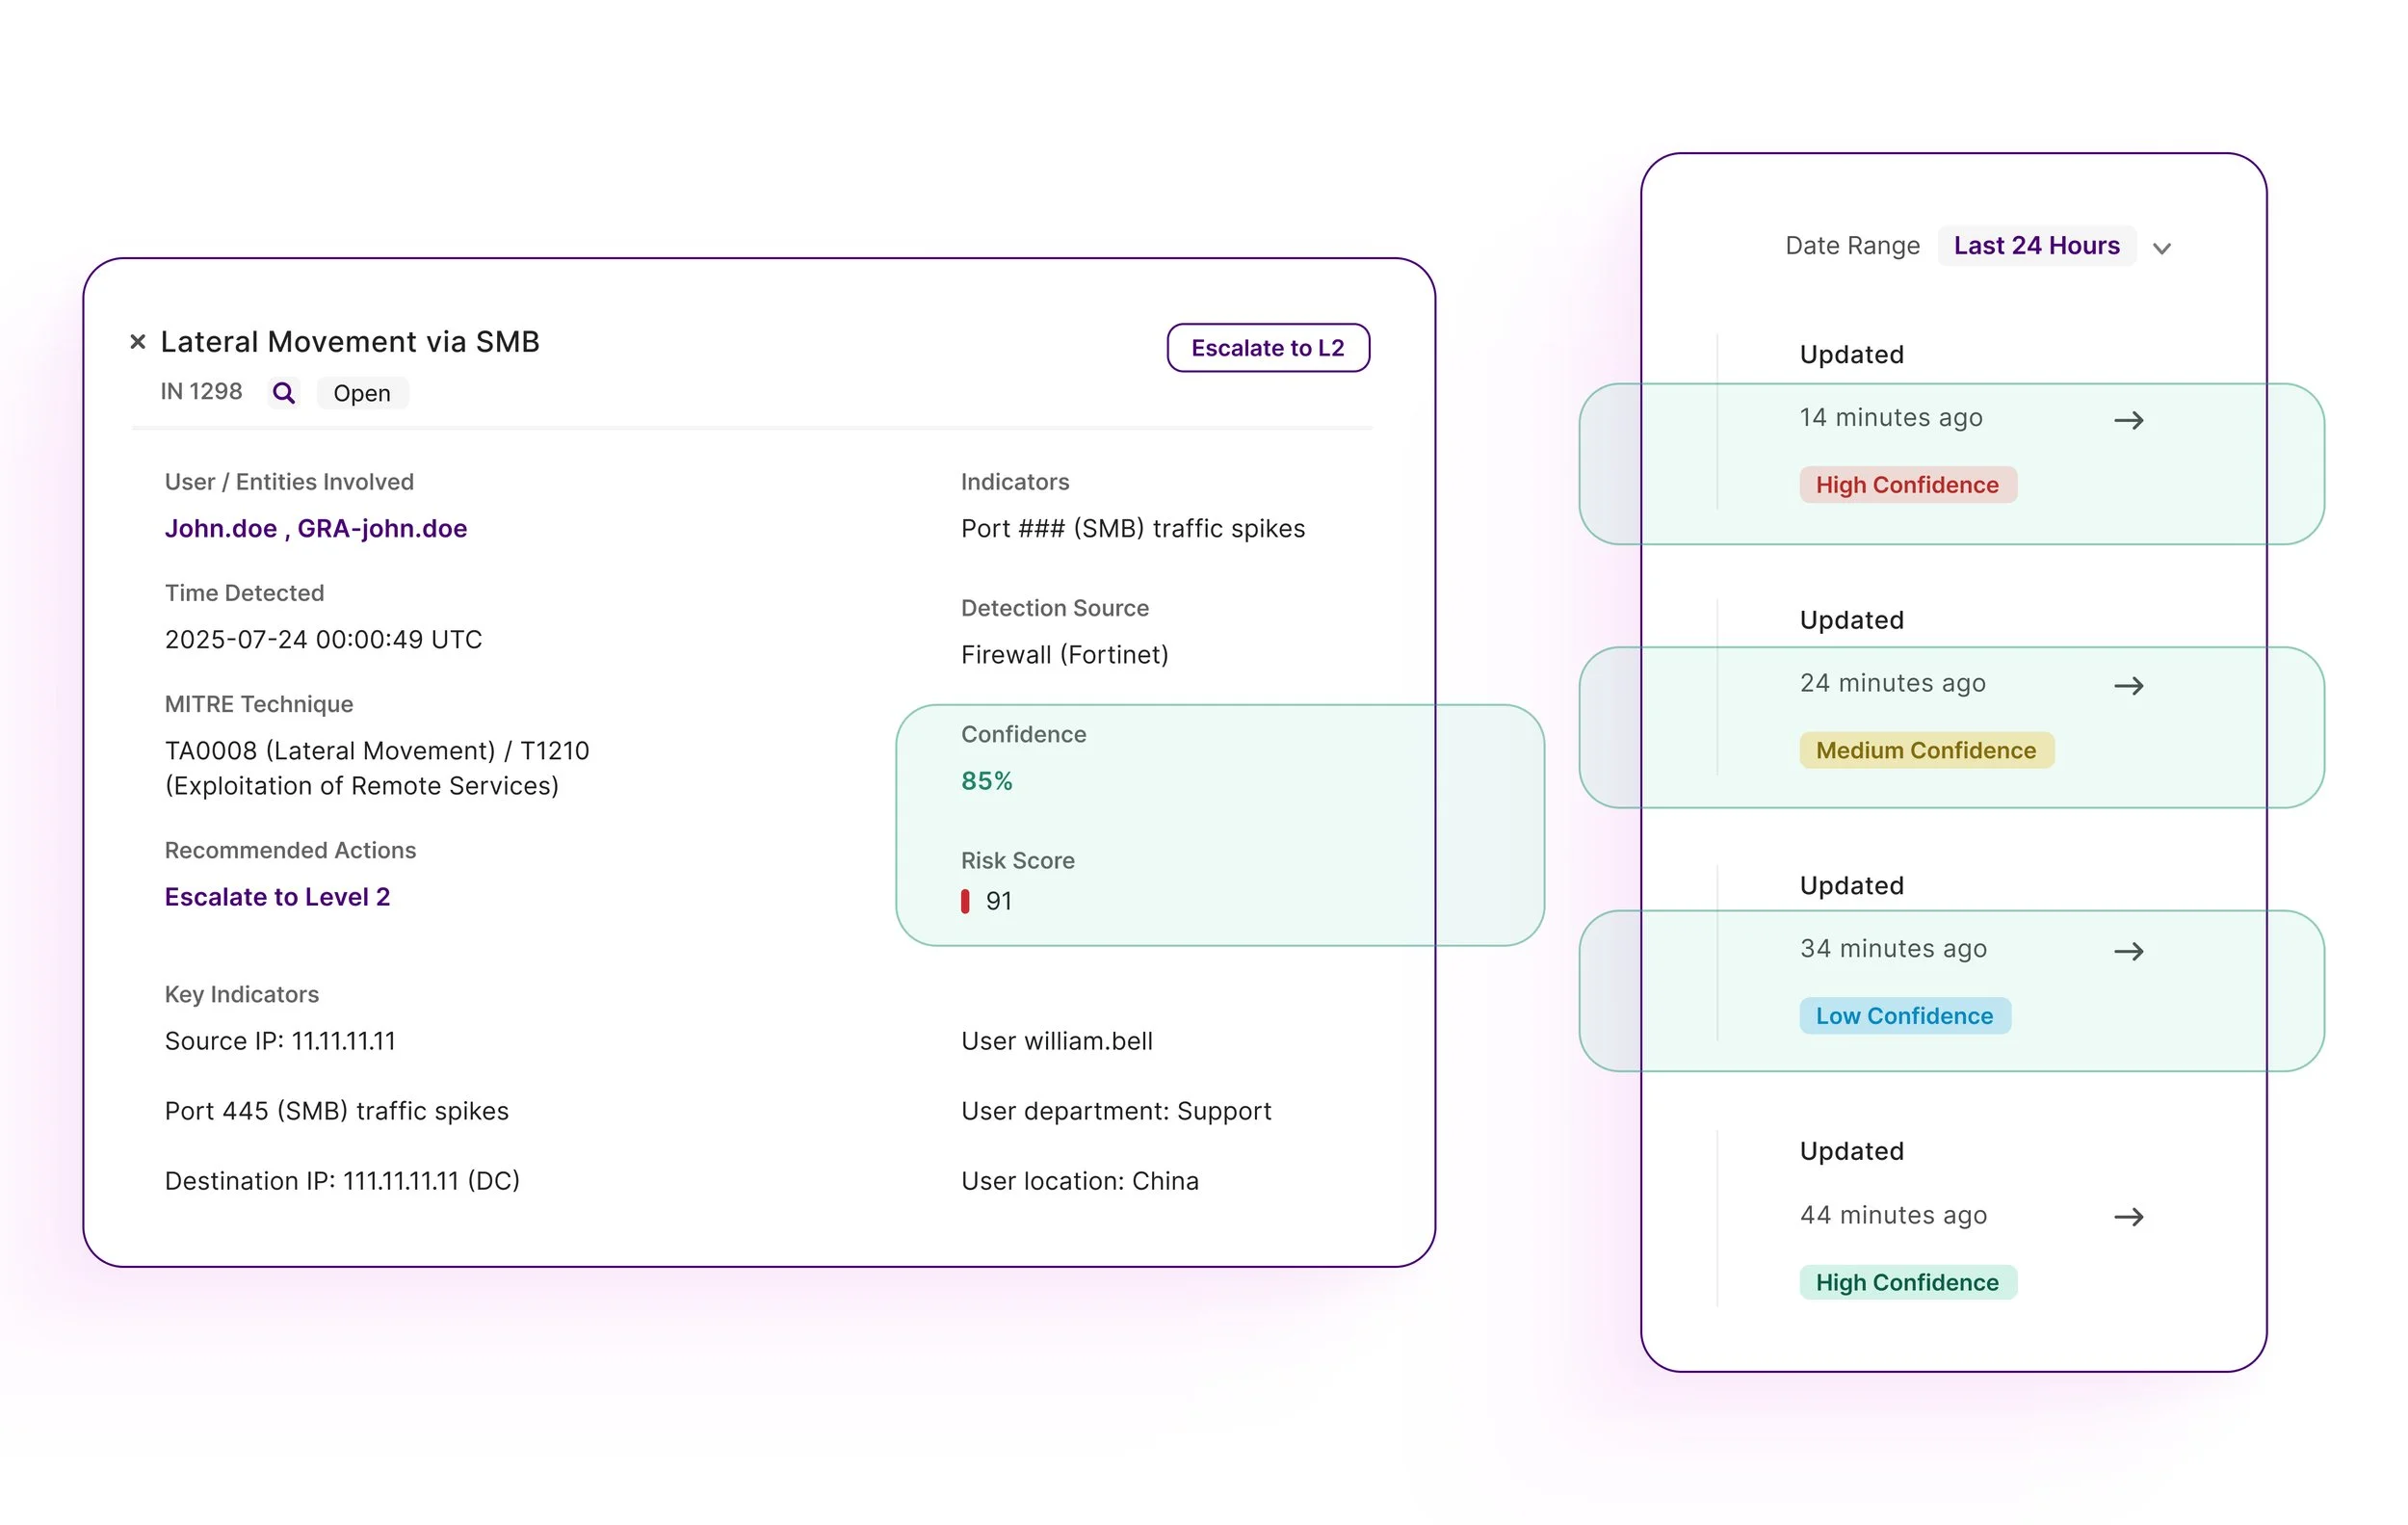Click the 44 minutes ago timestamp
This screenshot has height=1525, width=2408.
1894,1215
